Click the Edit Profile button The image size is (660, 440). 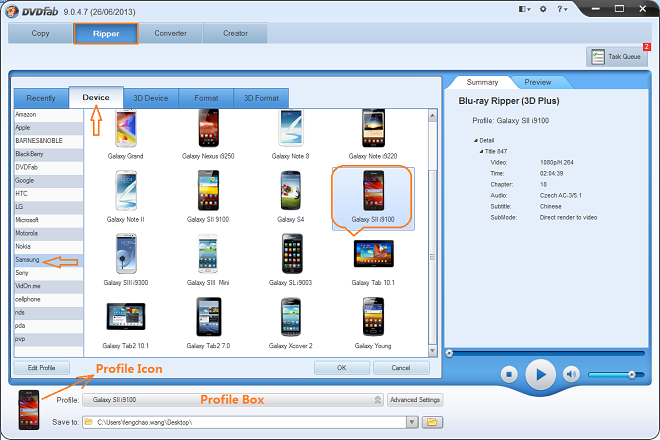pyautogui.click(x=42, y=368)
